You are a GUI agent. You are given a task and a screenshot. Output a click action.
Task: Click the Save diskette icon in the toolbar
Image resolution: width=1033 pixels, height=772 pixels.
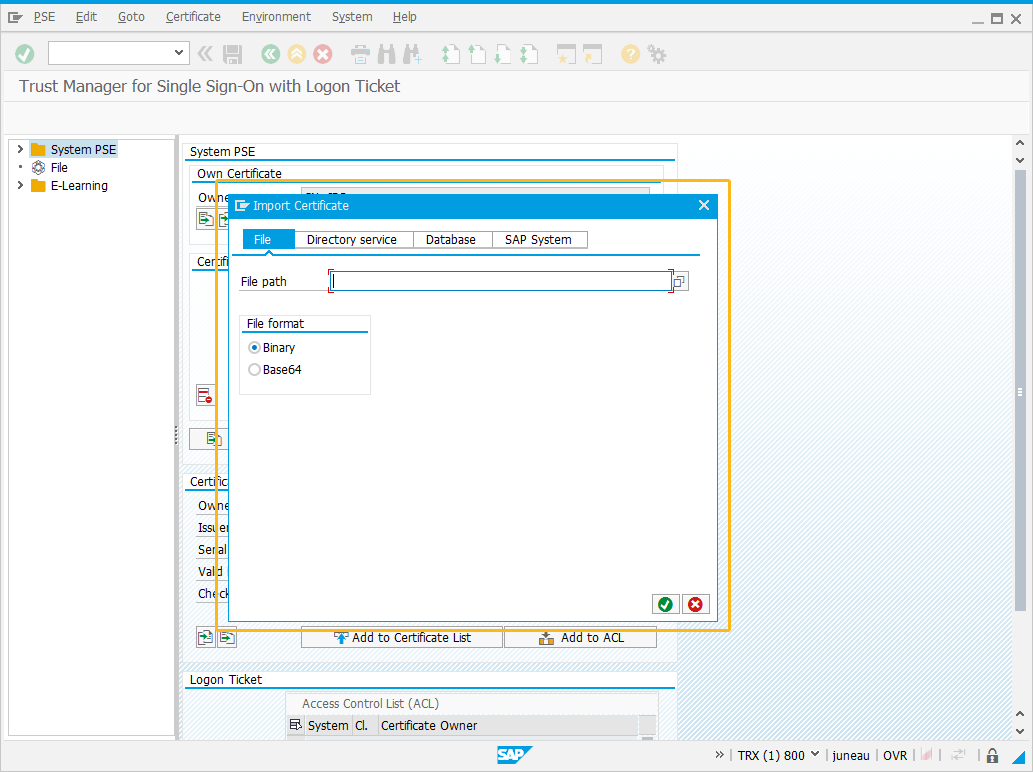point(233,54)
